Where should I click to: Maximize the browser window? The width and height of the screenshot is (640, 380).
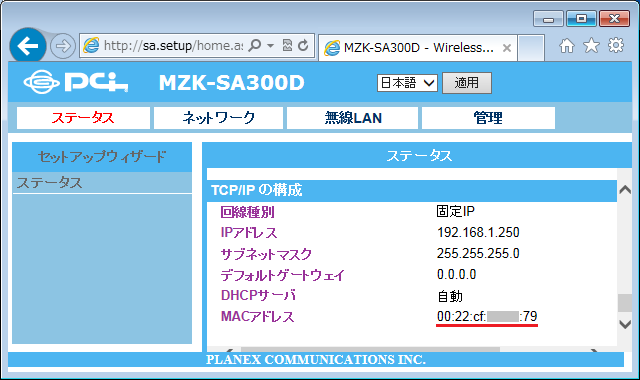coord(581,19)
